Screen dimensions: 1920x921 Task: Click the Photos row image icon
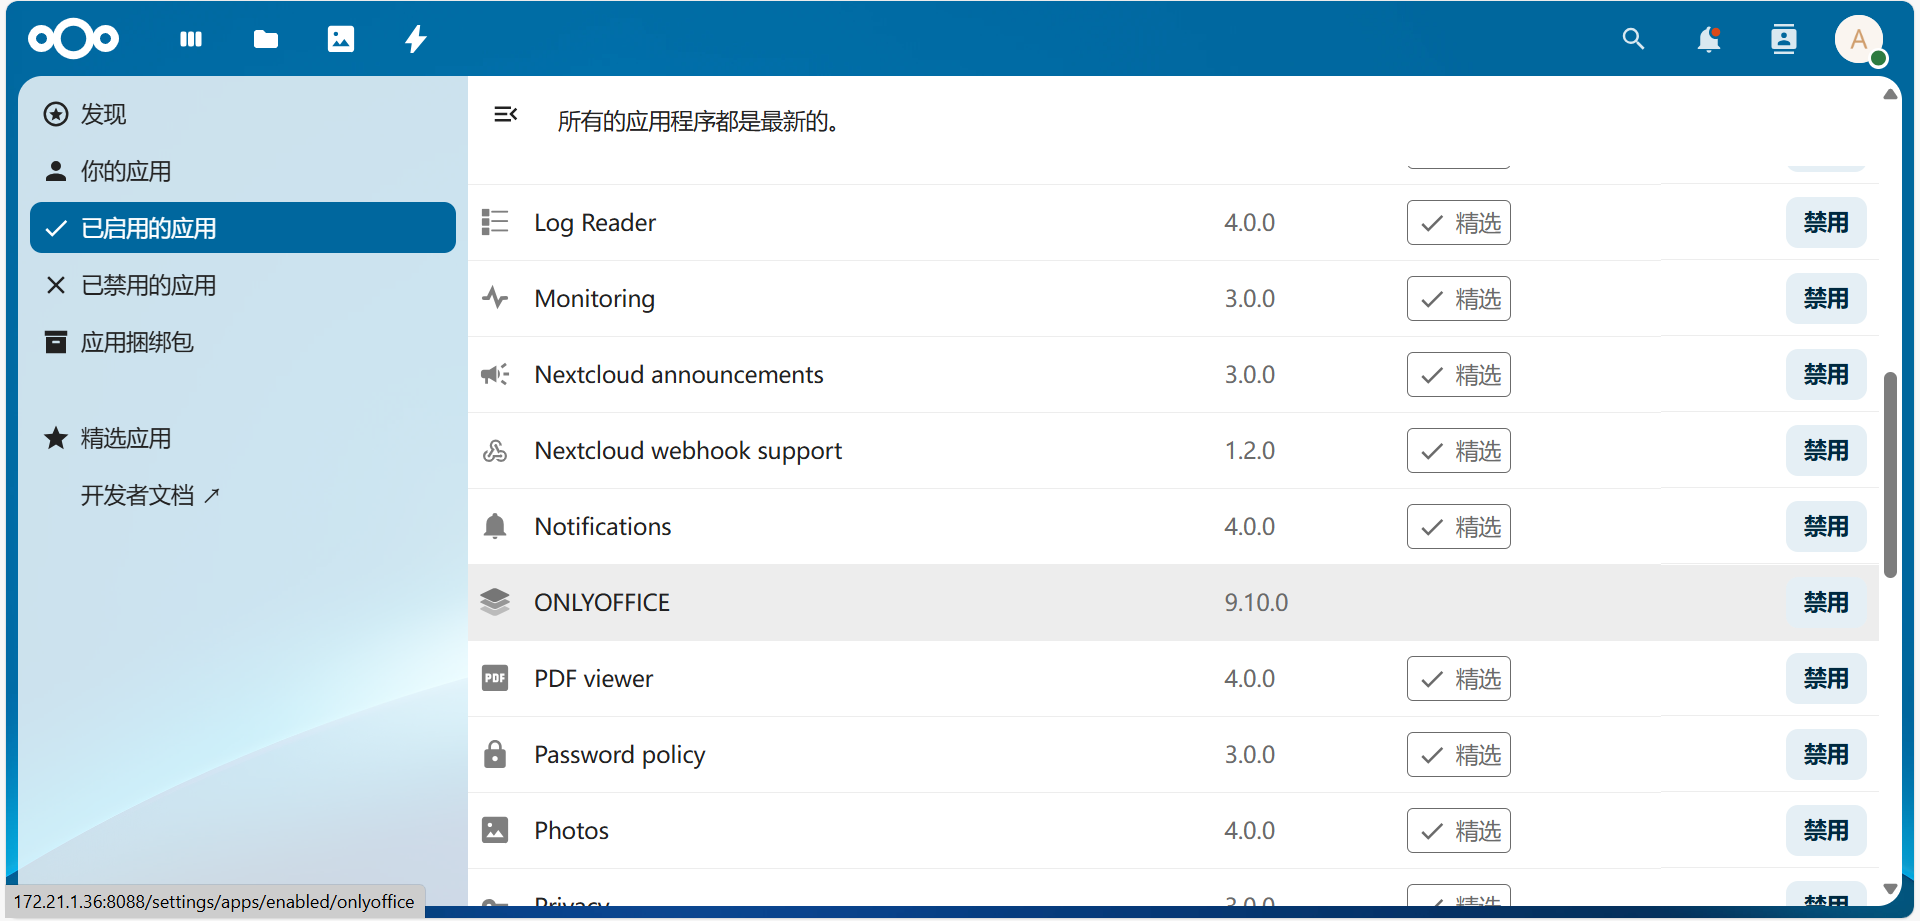coord(495,830)
